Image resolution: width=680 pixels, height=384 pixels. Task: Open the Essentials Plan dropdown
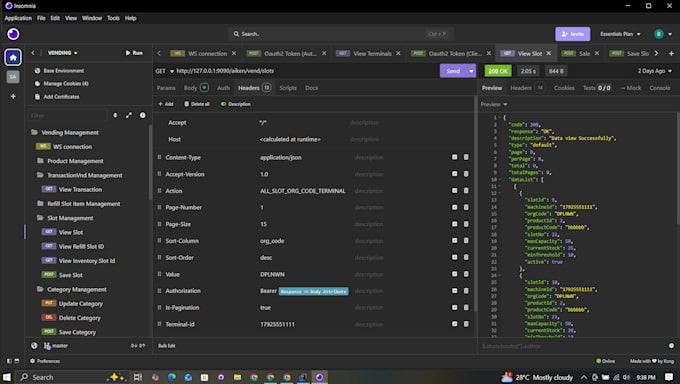click(620, 34)
